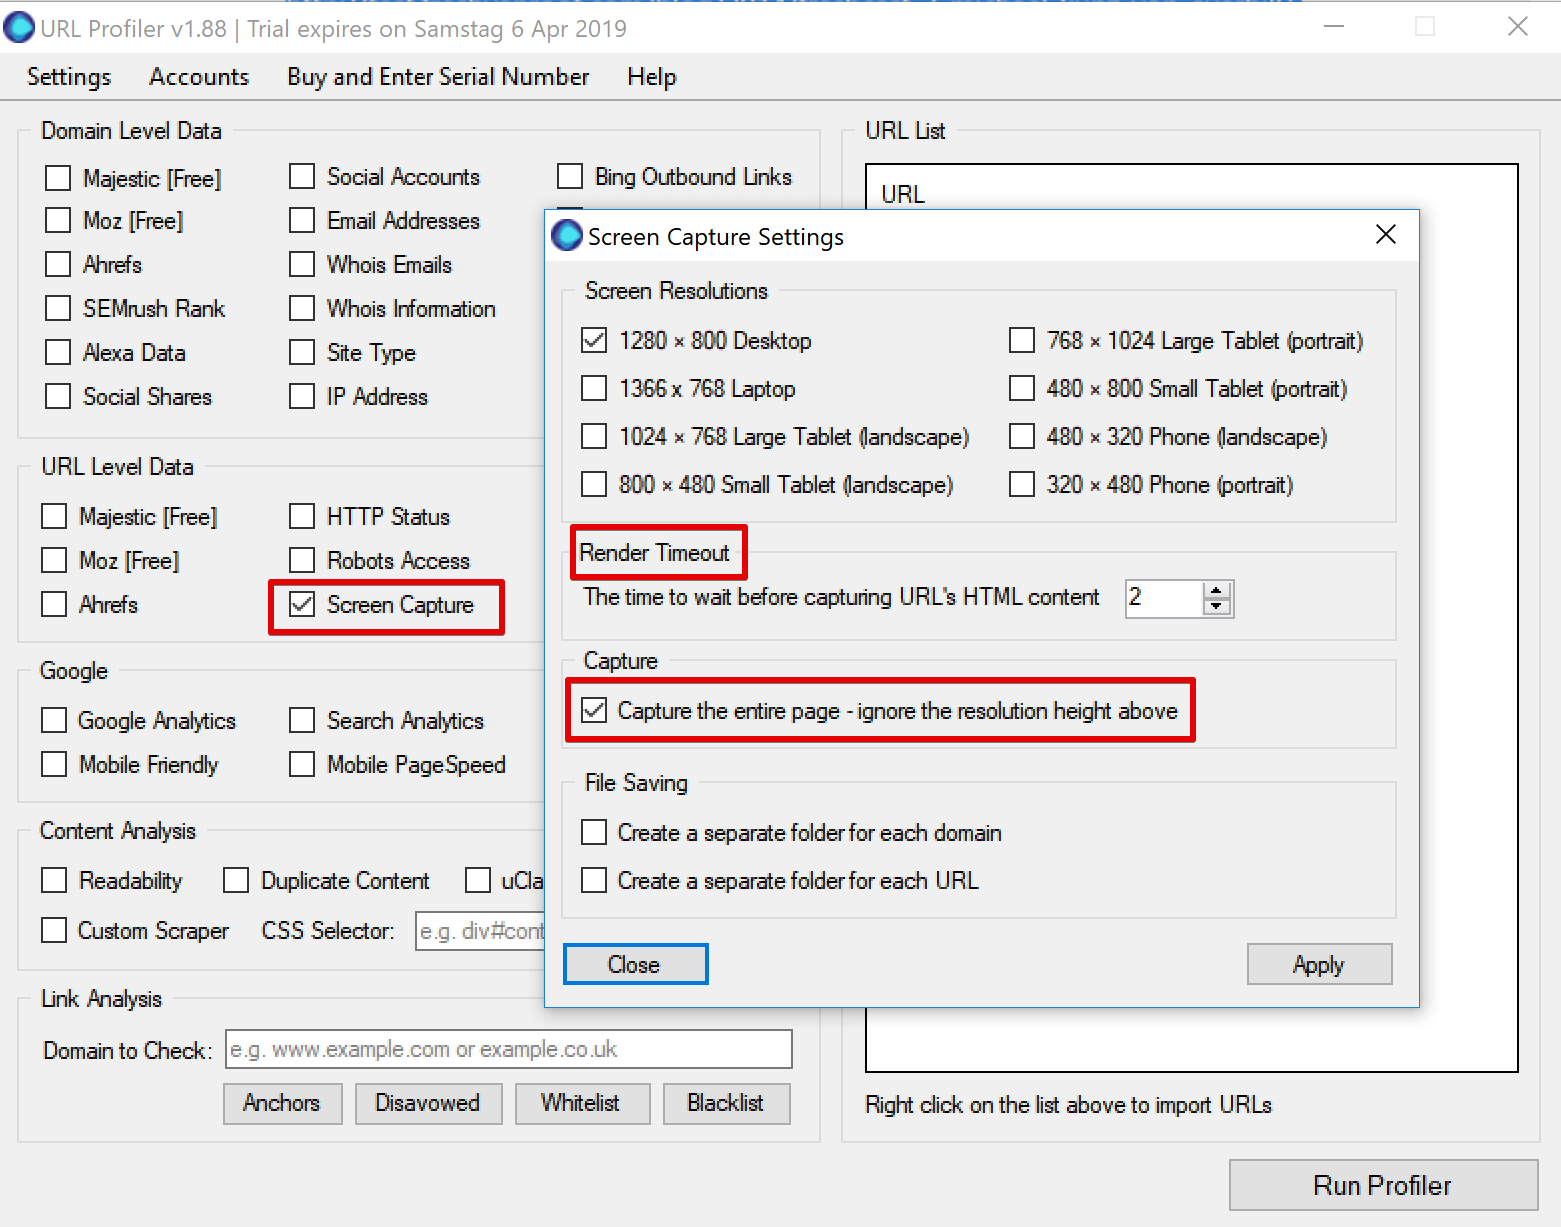
Task: Enable 1024 × 768 Large Tablet landscape
Action: 594,437
